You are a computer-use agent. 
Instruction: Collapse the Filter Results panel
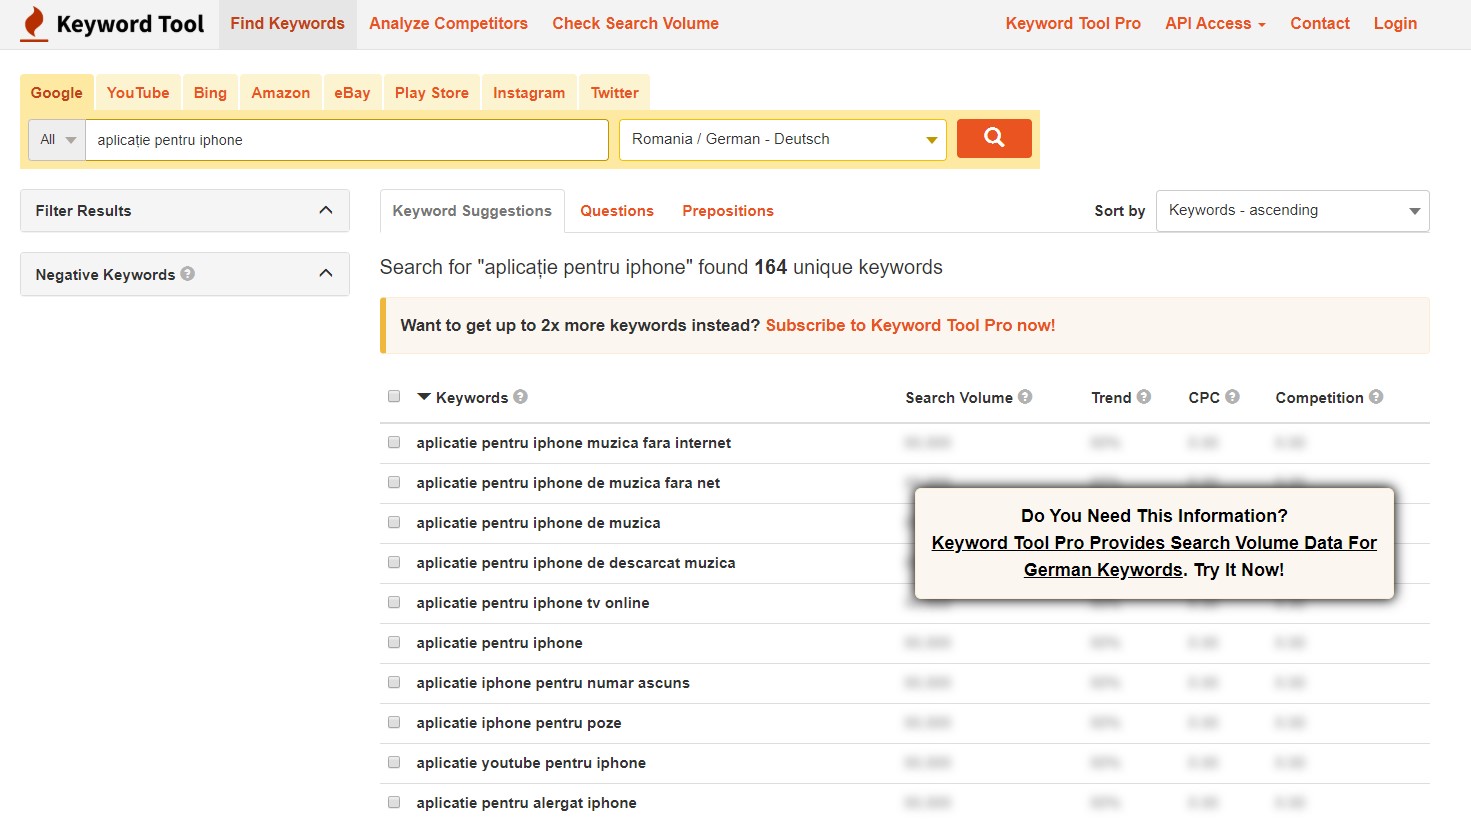click(325, 210)
